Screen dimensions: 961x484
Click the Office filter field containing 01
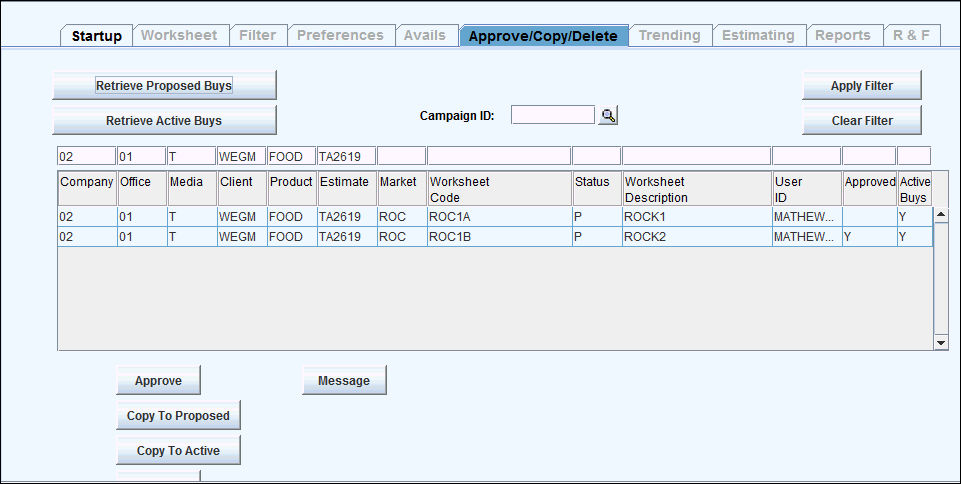(x=142, y=156)
